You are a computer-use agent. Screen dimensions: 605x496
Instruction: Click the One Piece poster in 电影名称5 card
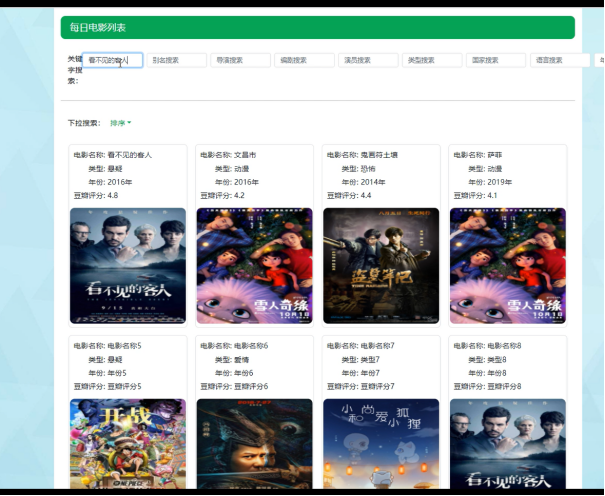pyautogui.click(x=128, y=444)
